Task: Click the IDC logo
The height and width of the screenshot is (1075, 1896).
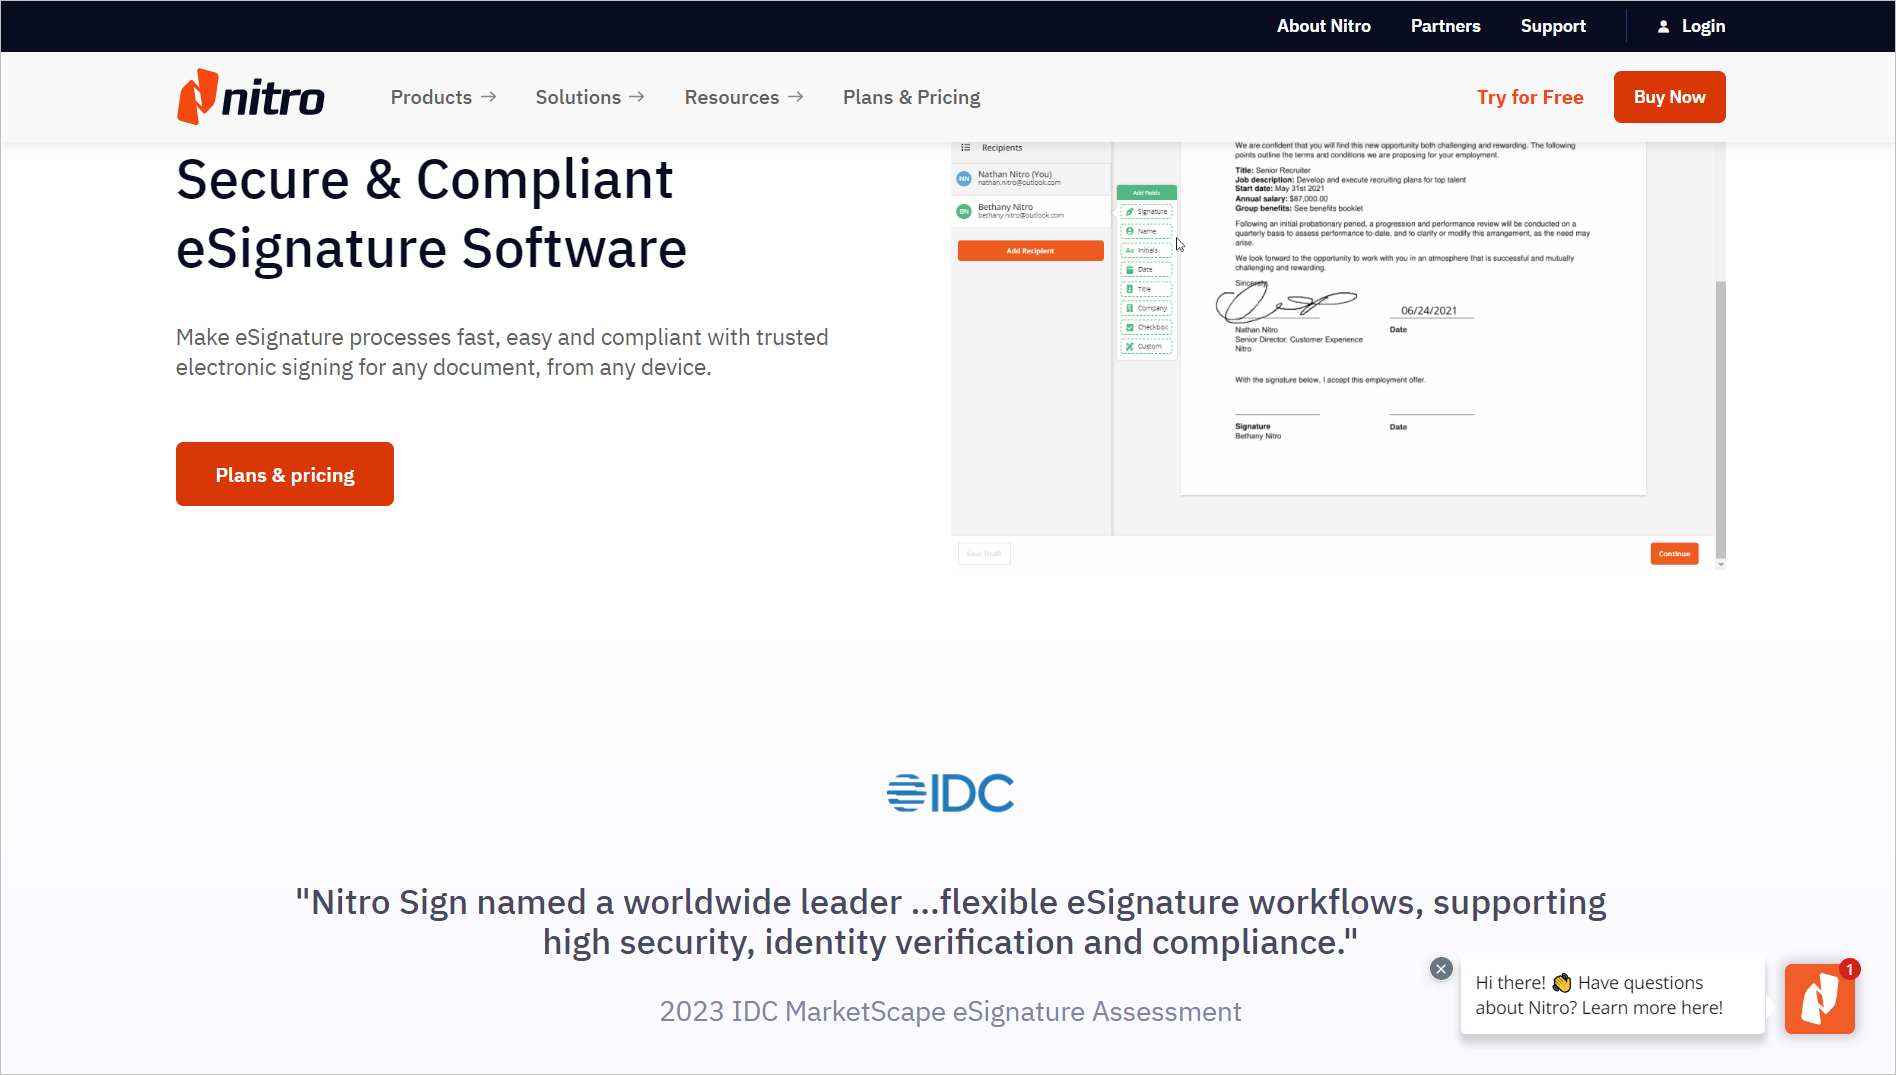Action: [950, 792]
